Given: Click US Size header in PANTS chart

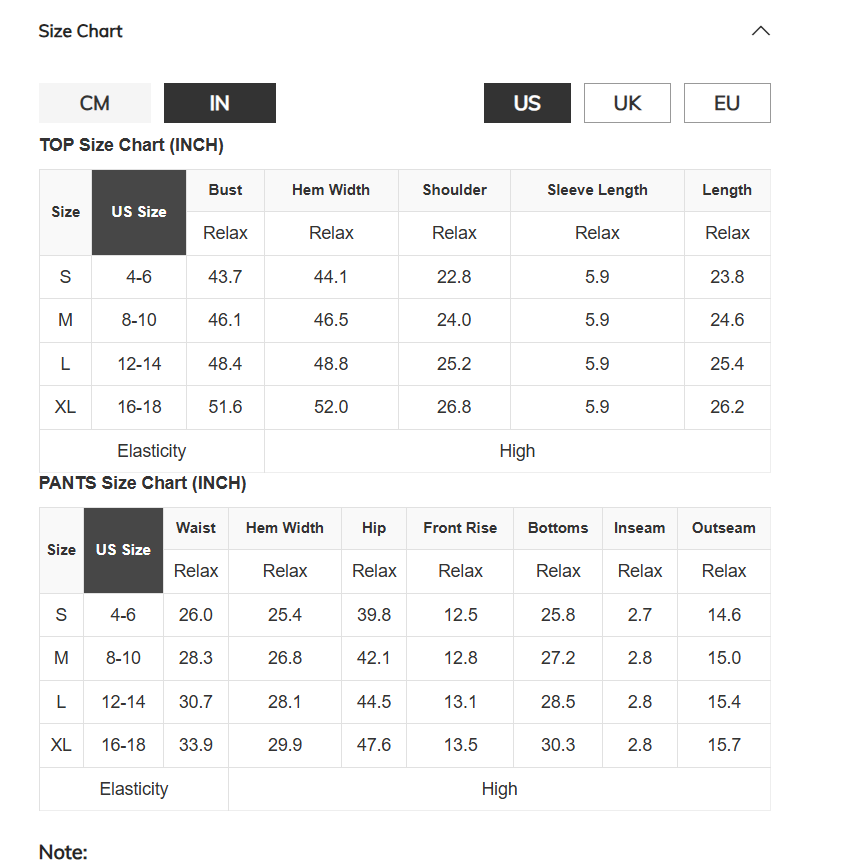Looking at the screenshot, I should click(x=123, y=550).
